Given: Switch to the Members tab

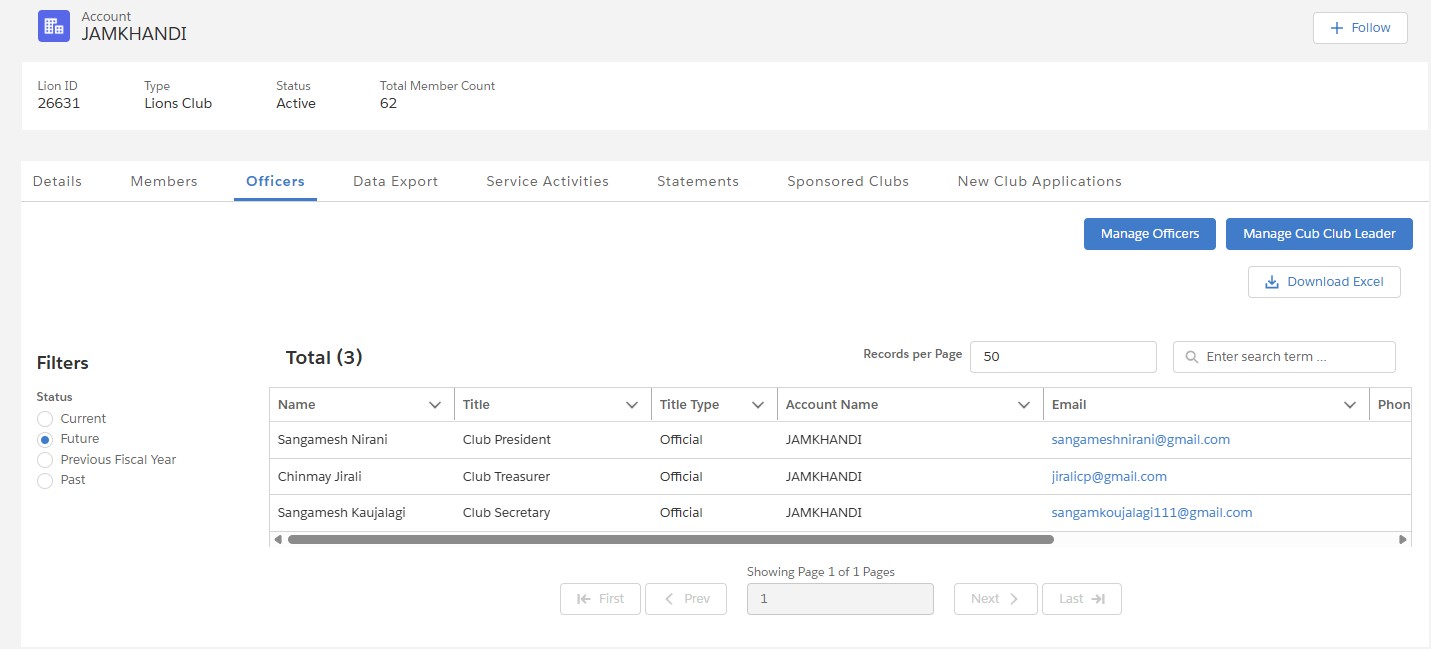Looking at the screenshot, I should click(164, 181).
